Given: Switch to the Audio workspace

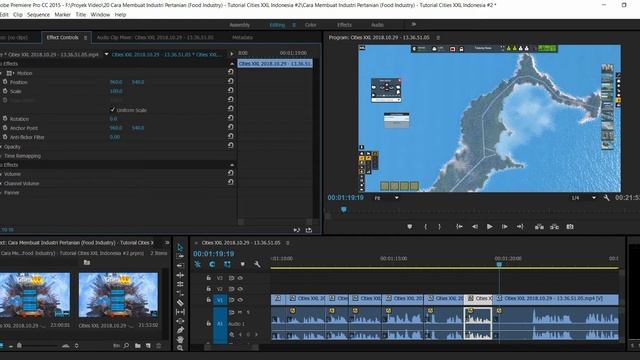Looking at the screenshot, I should (377, 25).
